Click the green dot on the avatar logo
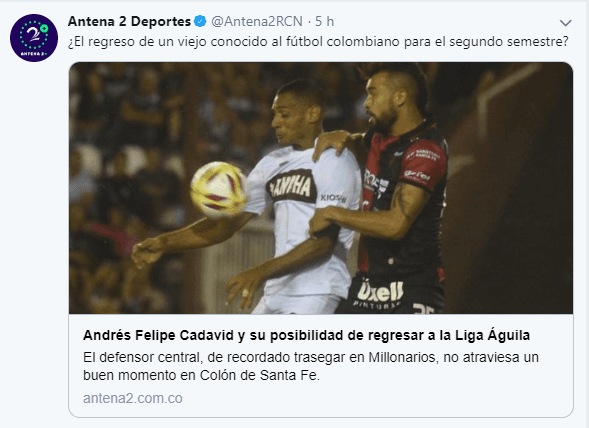The image size is (589, 428). (45, 28)
